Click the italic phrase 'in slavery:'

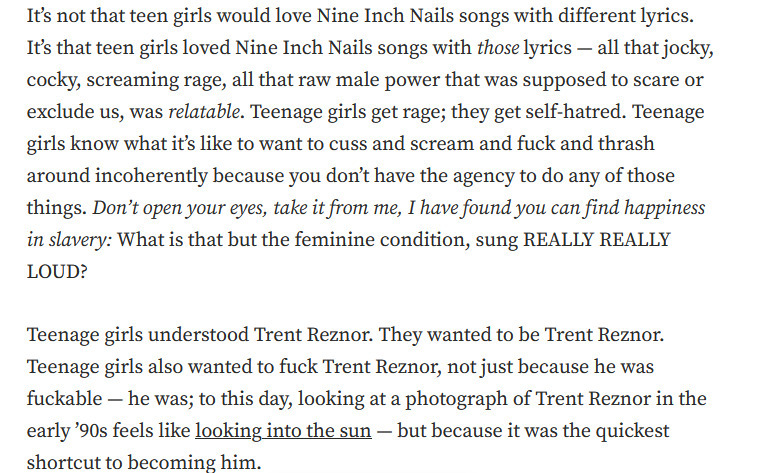coord(69,240)
